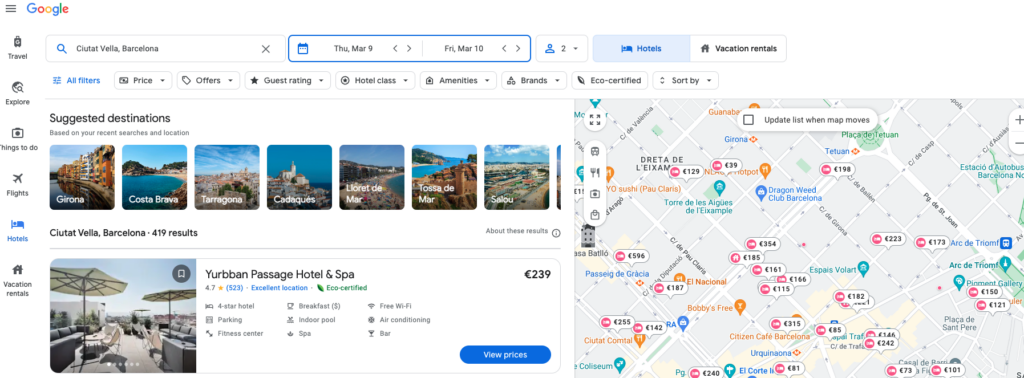Screen dimensions: 1024x378
Task: Select €596 hotel map pin
Action: tap(630, 256)
